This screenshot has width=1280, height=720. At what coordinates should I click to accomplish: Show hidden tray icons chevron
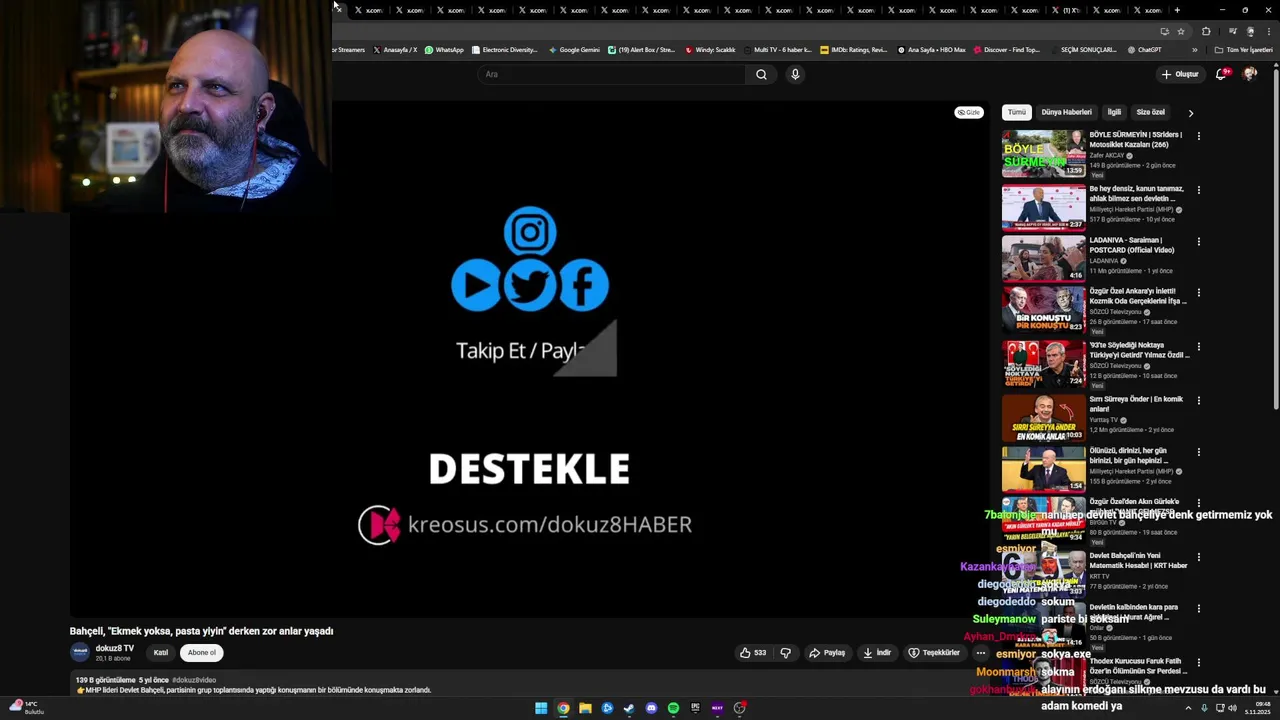point(1188,708)
